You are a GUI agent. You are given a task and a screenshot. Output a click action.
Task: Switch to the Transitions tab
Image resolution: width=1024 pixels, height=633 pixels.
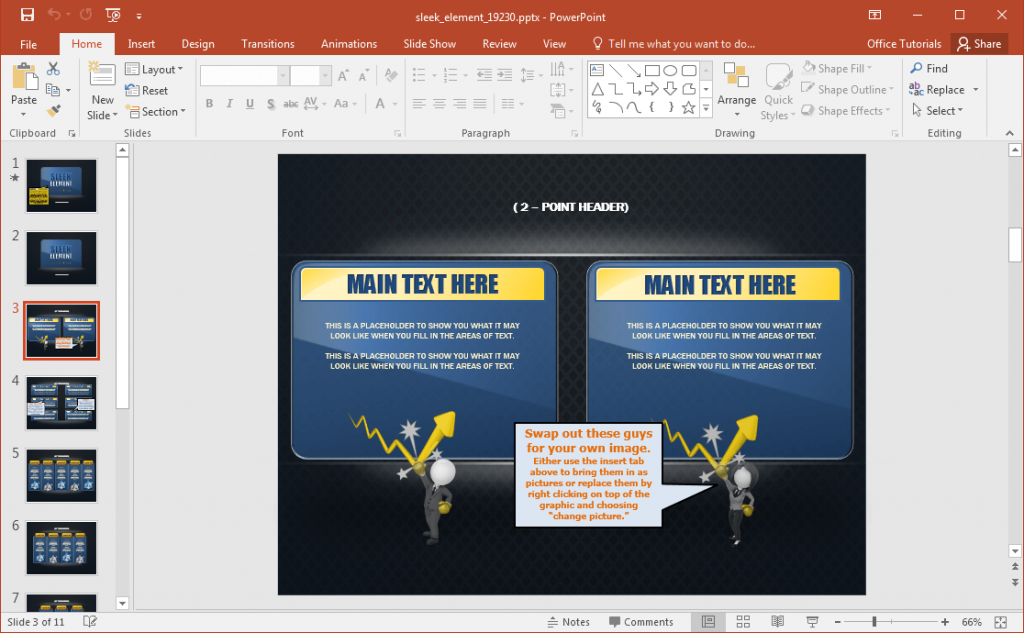pos(267,43)
